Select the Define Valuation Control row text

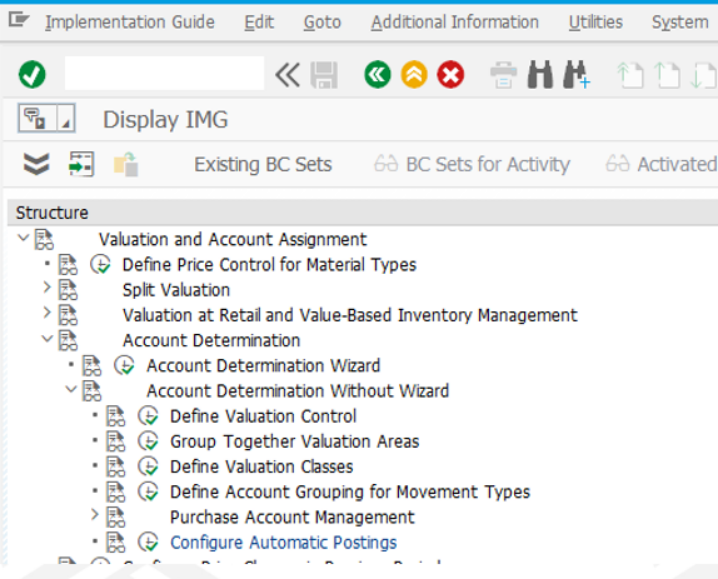[x=263, y=416]
